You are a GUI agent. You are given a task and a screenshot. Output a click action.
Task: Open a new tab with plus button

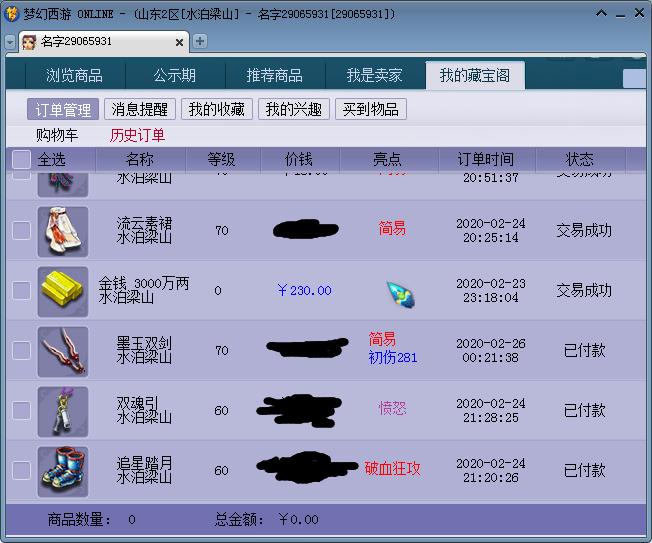click(200, 41)
